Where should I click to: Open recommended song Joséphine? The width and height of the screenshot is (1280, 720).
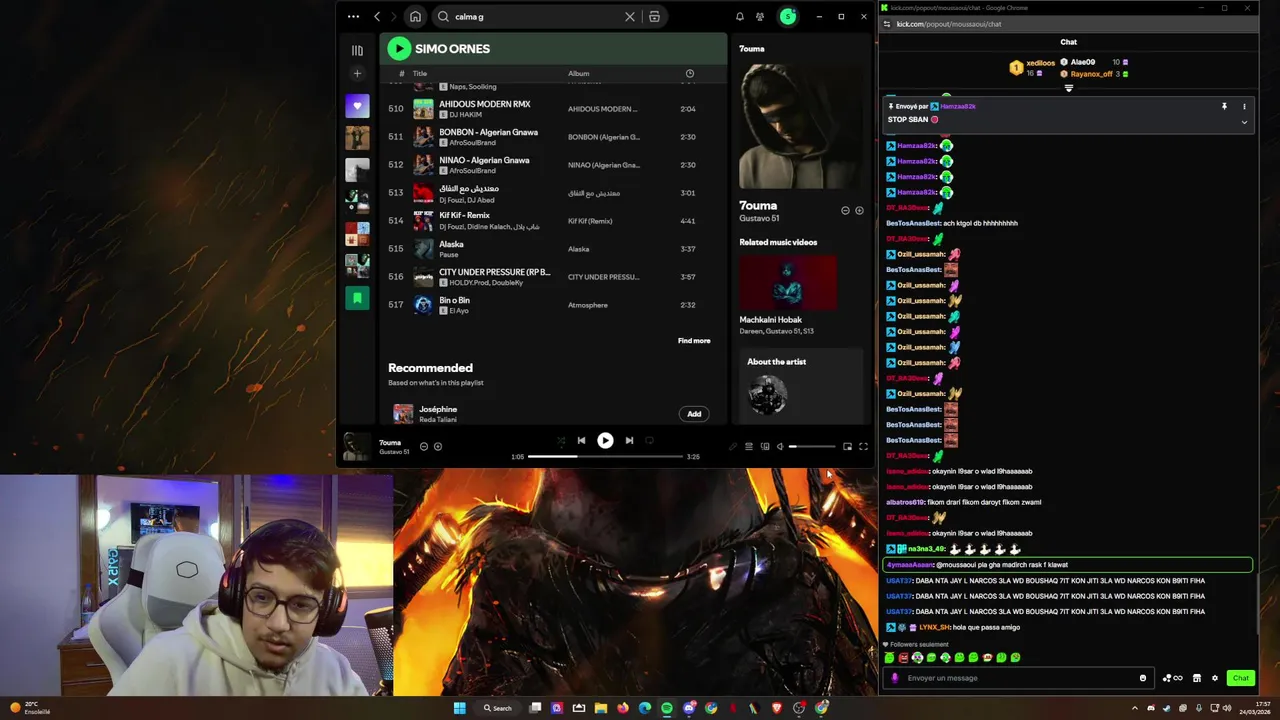(438, 409)
